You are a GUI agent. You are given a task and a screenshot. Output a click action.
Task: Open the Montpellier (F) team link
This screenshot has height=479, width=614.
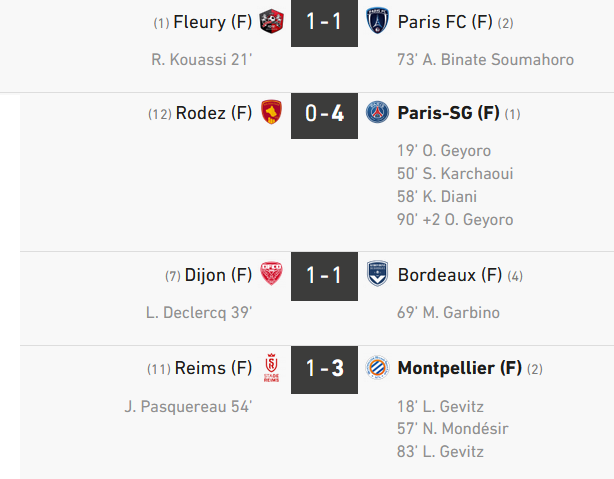click(460, 368)
